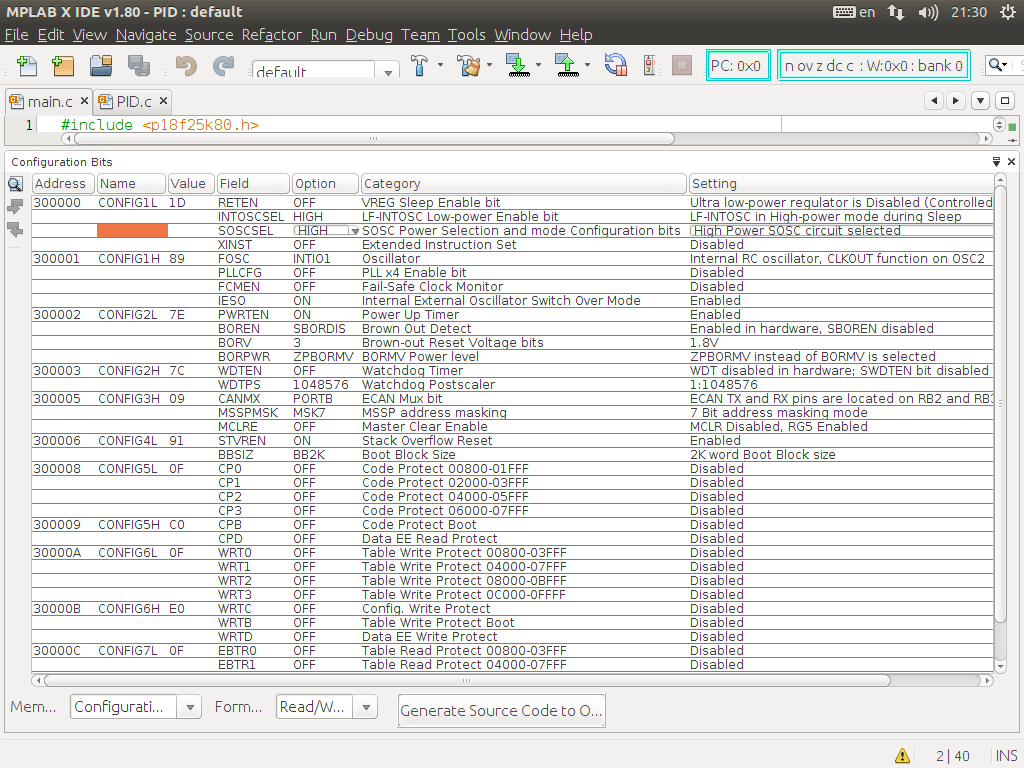Click Generate Source Code to Output button
1024x768 pixels.
point(502,711)
